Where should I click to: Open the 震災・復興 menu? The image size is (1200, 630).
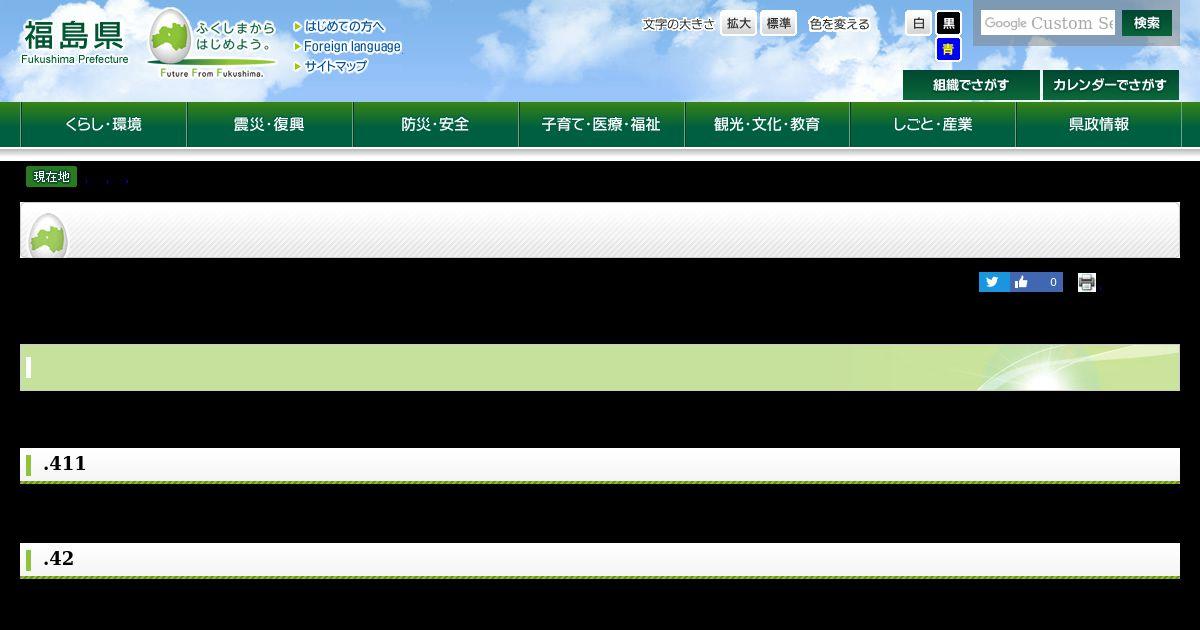coord(269,125)
